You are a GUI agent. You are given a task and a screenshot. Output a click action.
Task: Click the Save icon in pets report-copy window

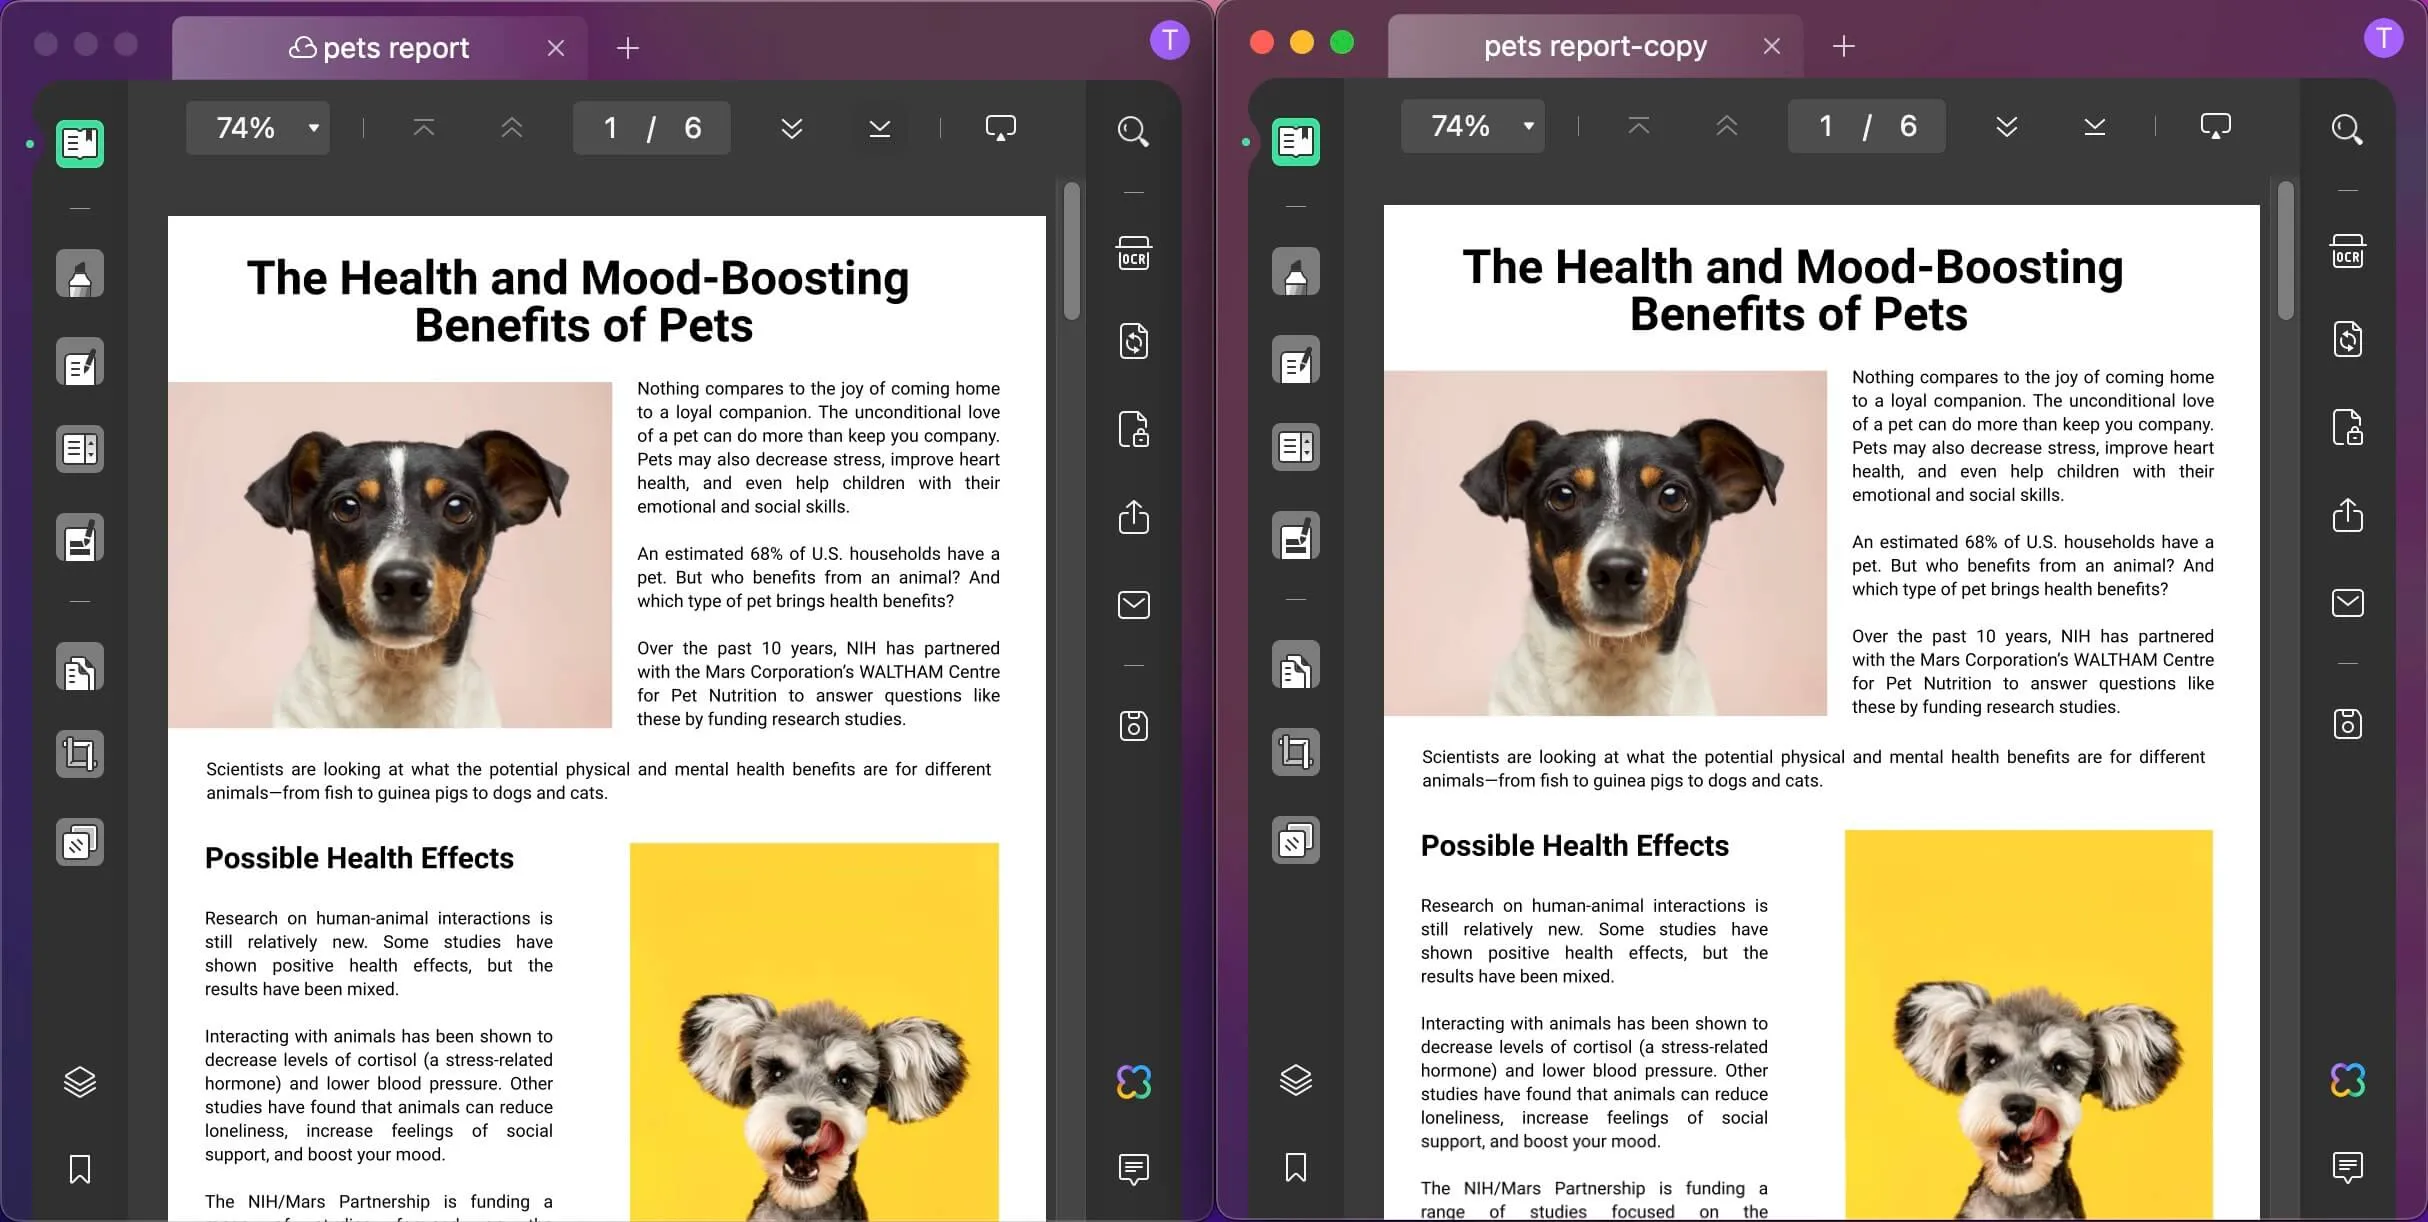coord(2348,724)
